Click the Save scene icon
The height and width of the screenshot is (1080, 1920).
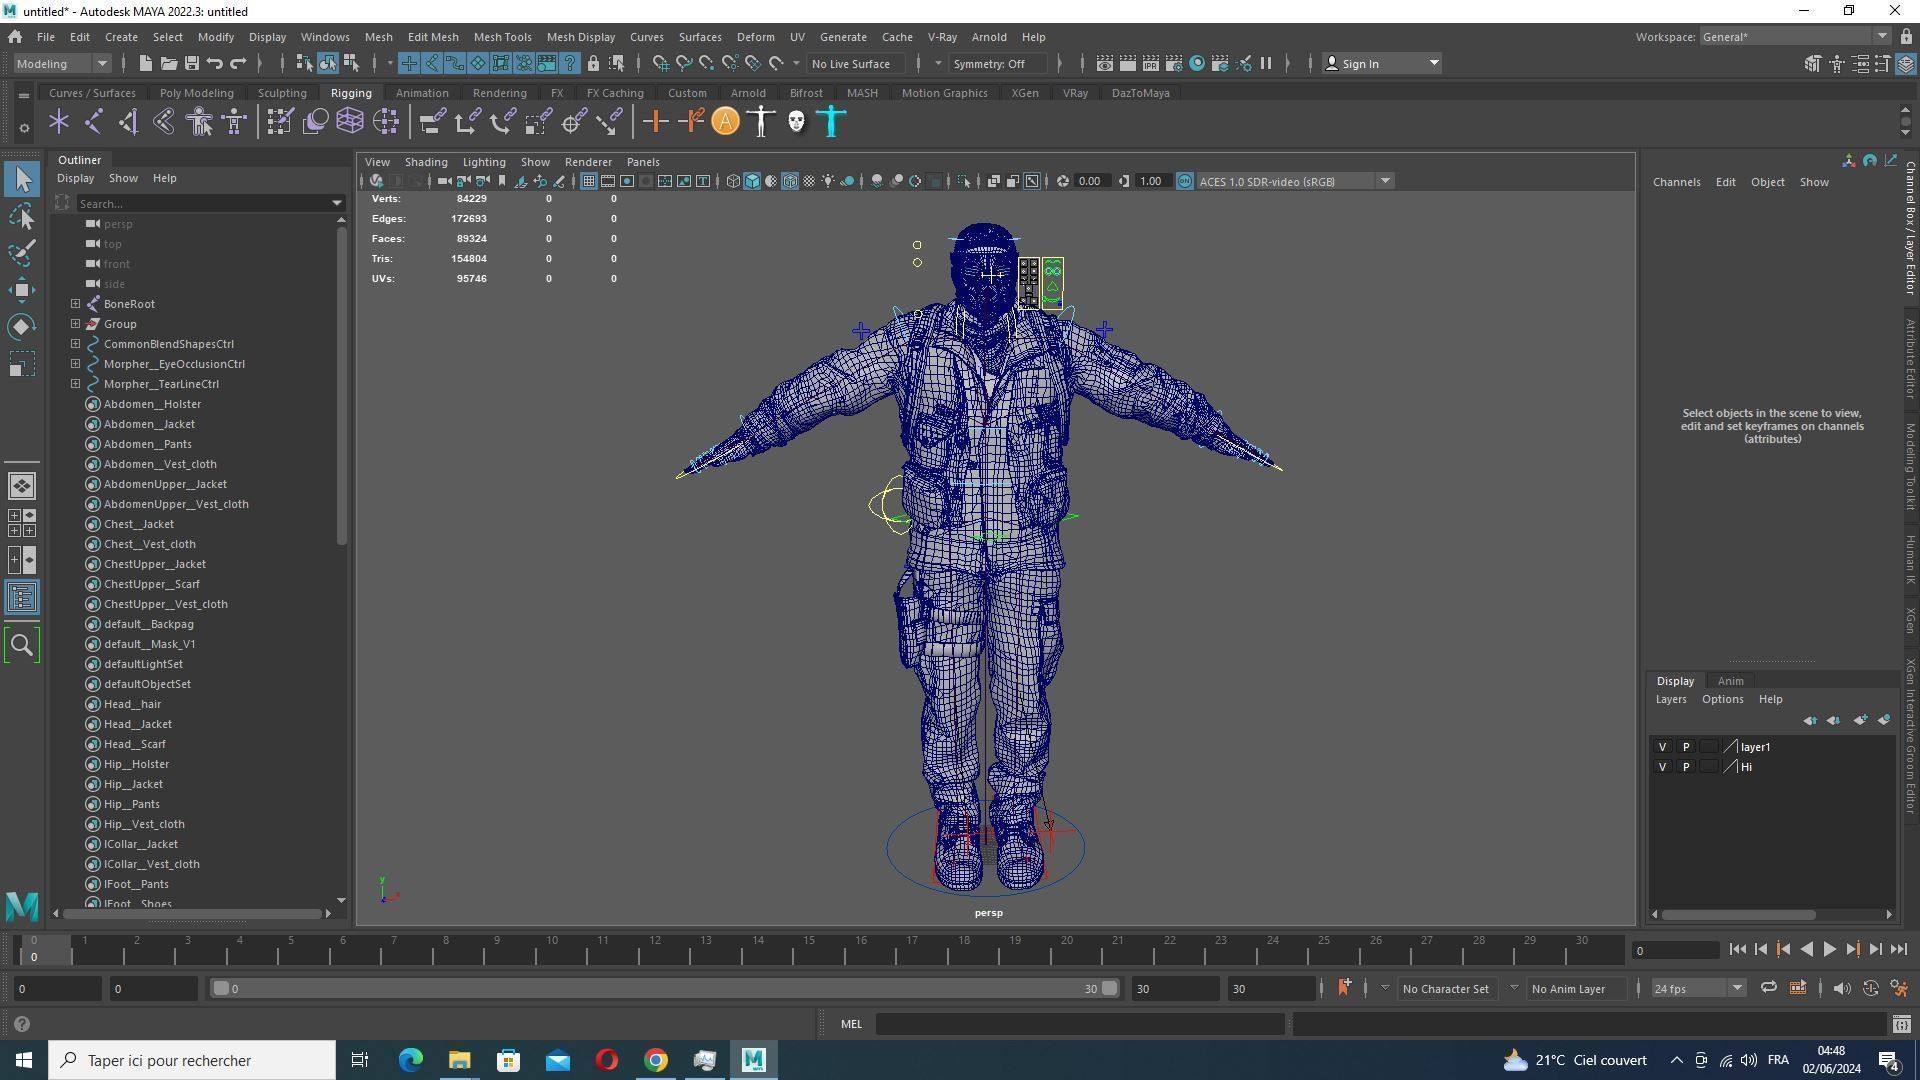191,63
